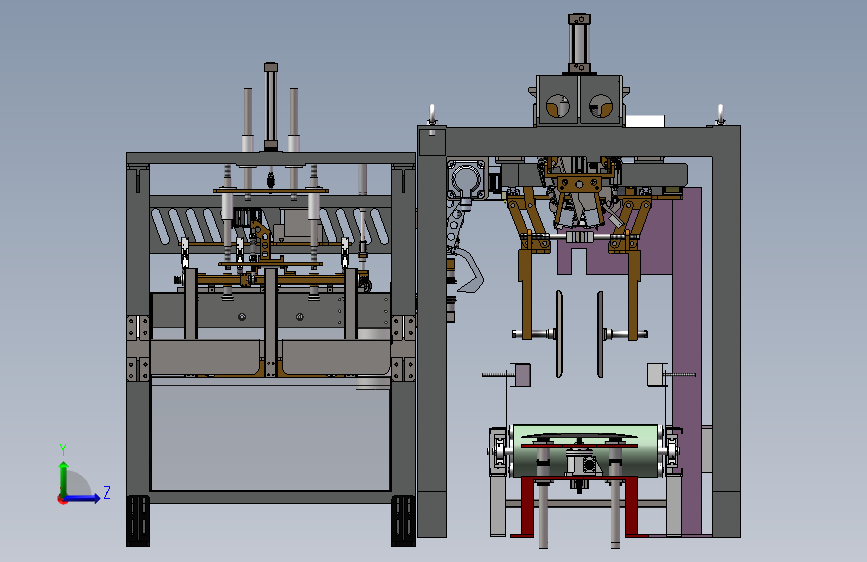The width and height of the screenshot is (867, 562).
Task: Click the red X axis origin dot of the triad
Action: pos(61,499)
